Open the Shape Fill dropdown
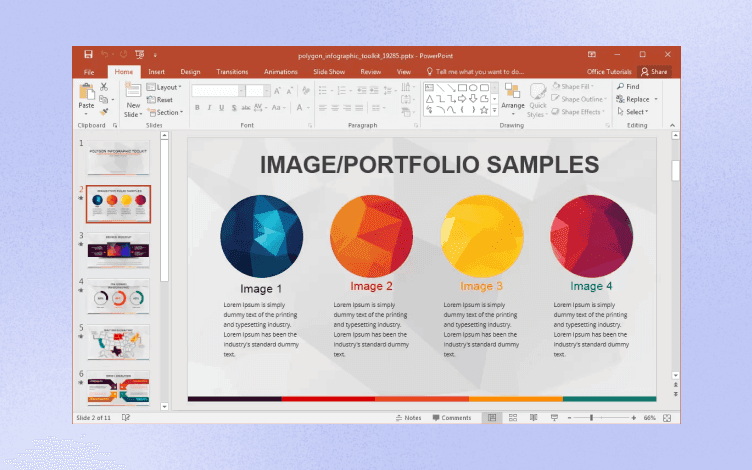 pyautogui.click(x=573, y=86)
